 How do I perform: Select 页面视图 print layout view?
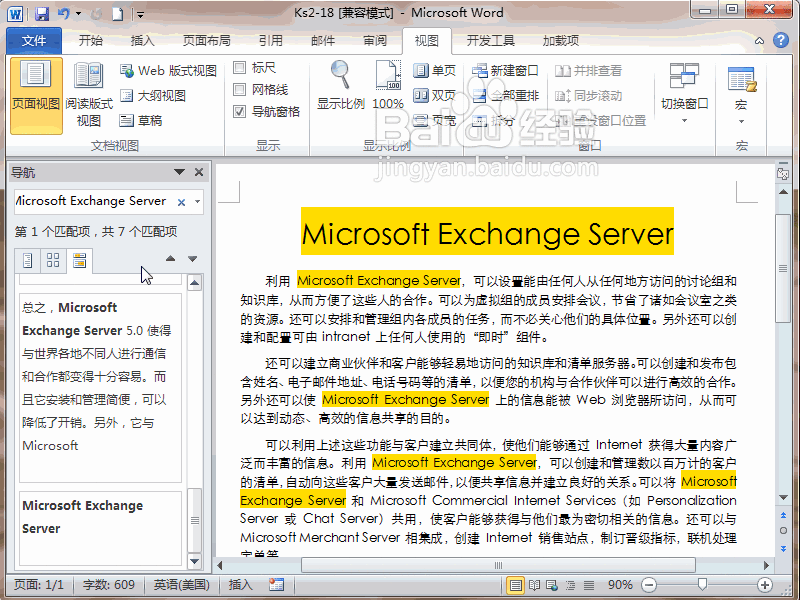click(x=36, y=95)
